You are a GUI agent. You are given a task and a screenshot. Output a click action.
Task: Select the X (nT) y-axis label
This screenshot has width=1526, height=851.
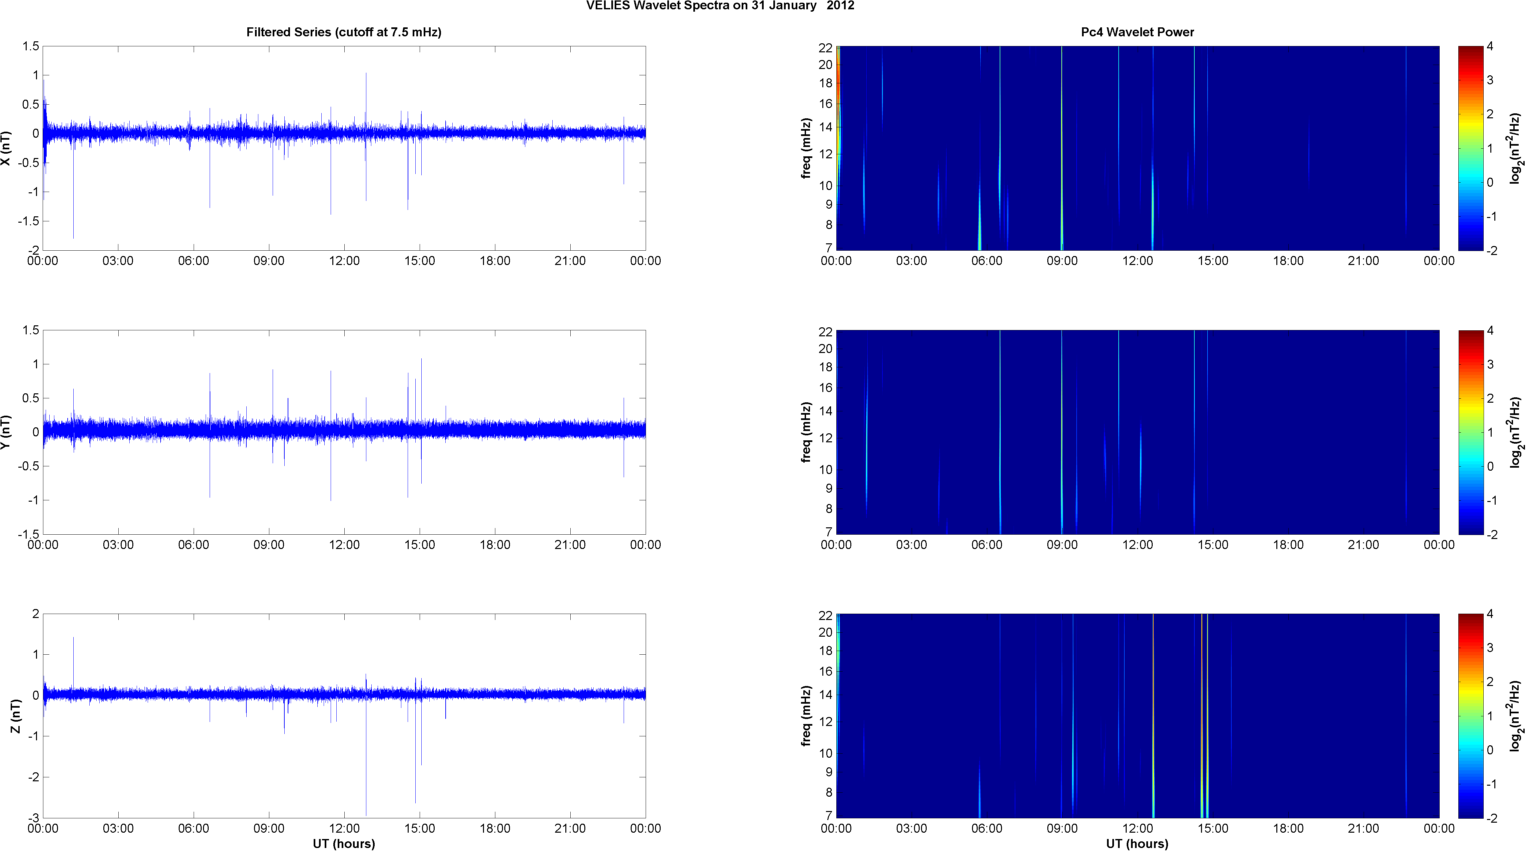6,148
